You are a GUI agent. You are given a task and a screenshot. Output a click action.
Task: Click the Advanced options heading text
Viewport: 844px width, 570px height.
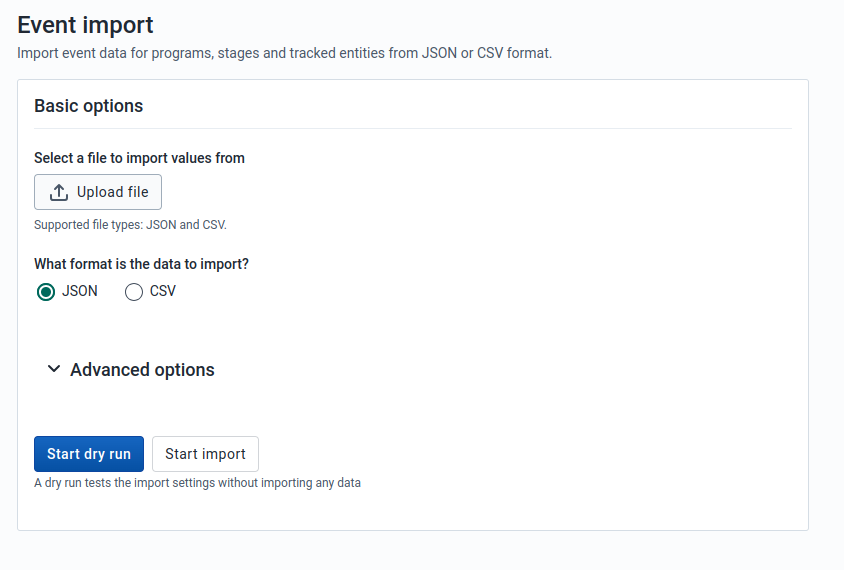[x=142, y=370]
